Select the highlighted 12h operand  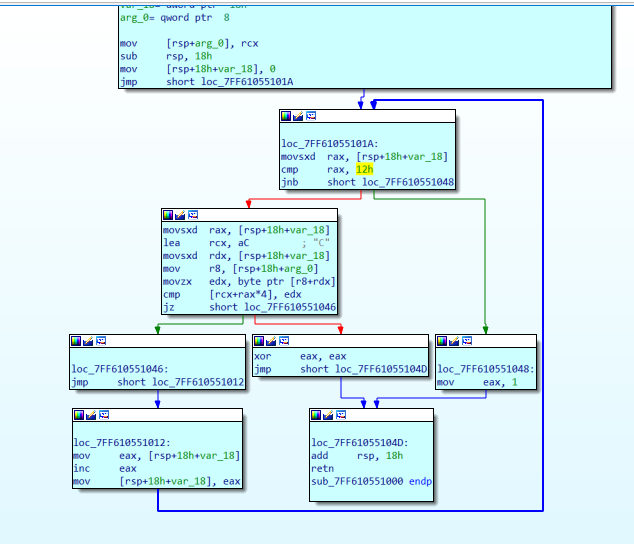point(364,169)
